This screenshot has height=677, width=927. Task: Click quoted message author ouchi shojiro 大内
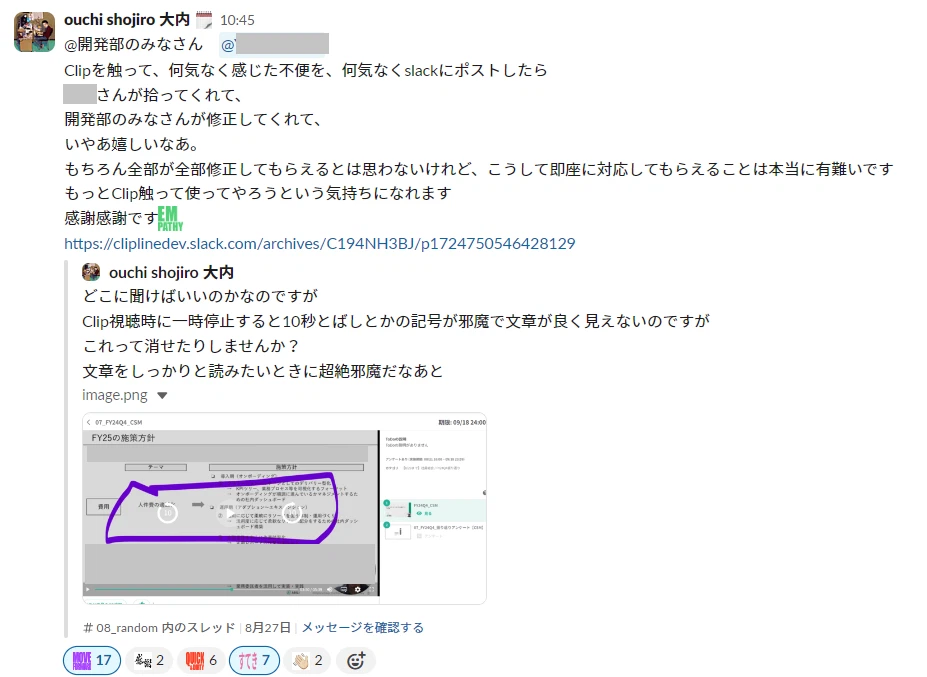tap(171, 273)
